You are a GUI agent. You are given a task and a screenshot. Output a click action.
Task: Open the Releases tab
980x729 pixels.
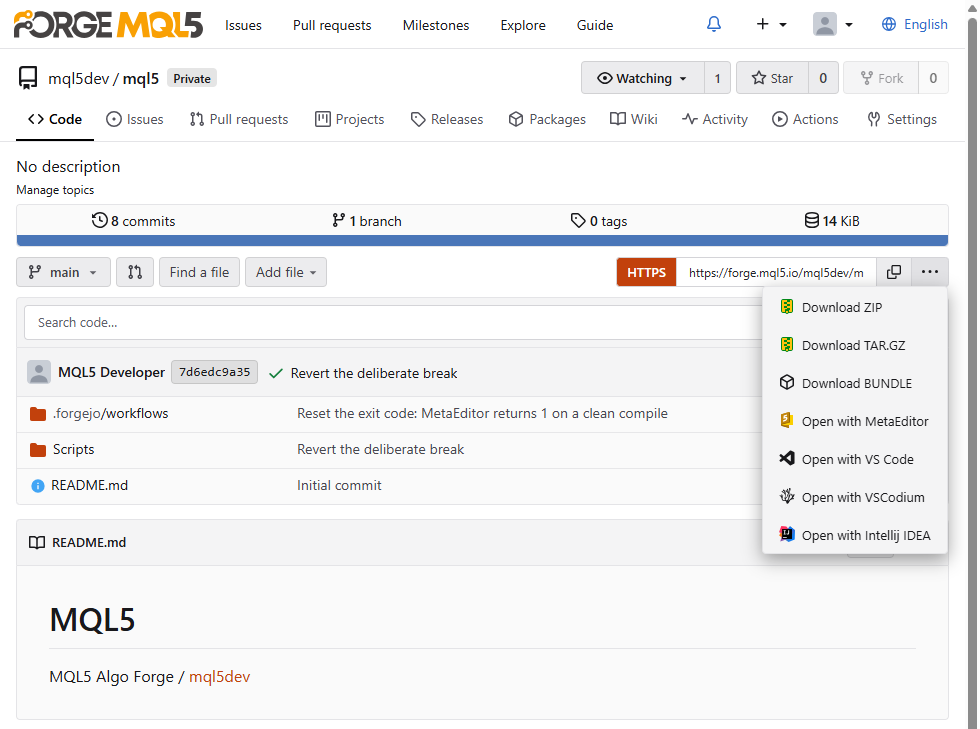pyautogui.click(x=447, y=119)
